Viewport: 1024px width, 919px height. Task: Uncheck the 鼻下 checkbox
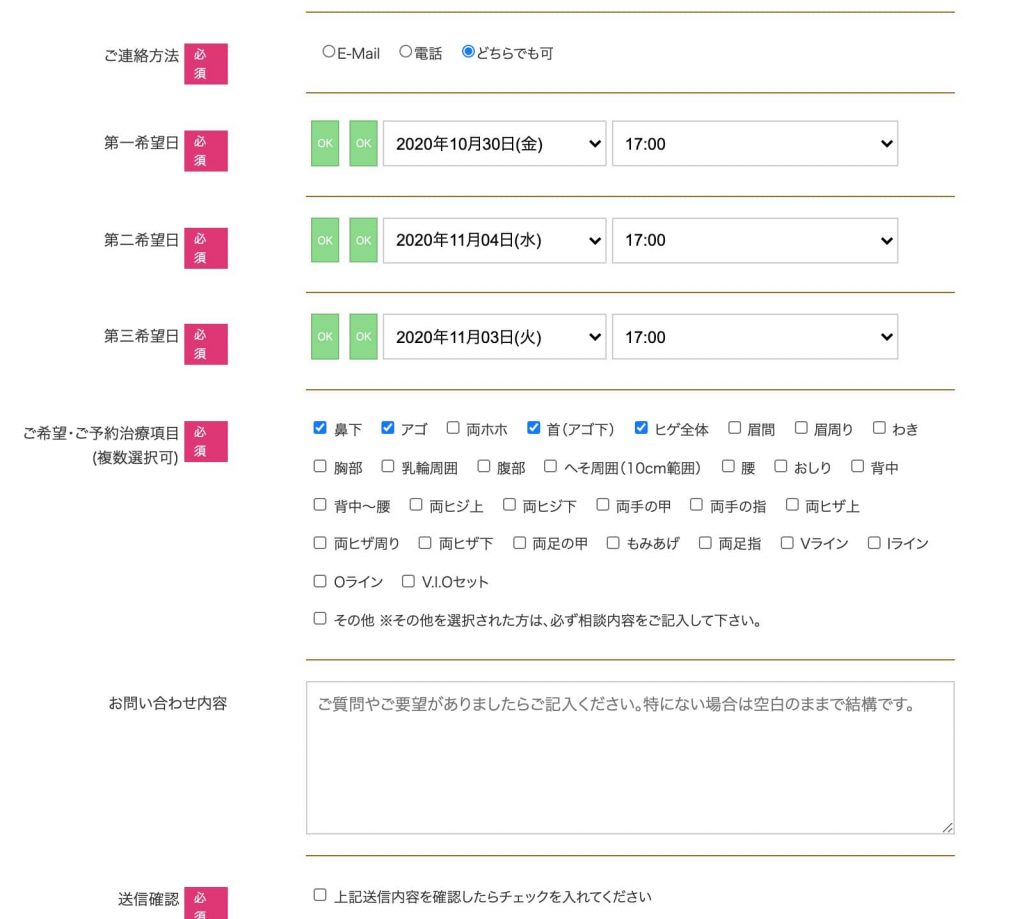(320, 428)
